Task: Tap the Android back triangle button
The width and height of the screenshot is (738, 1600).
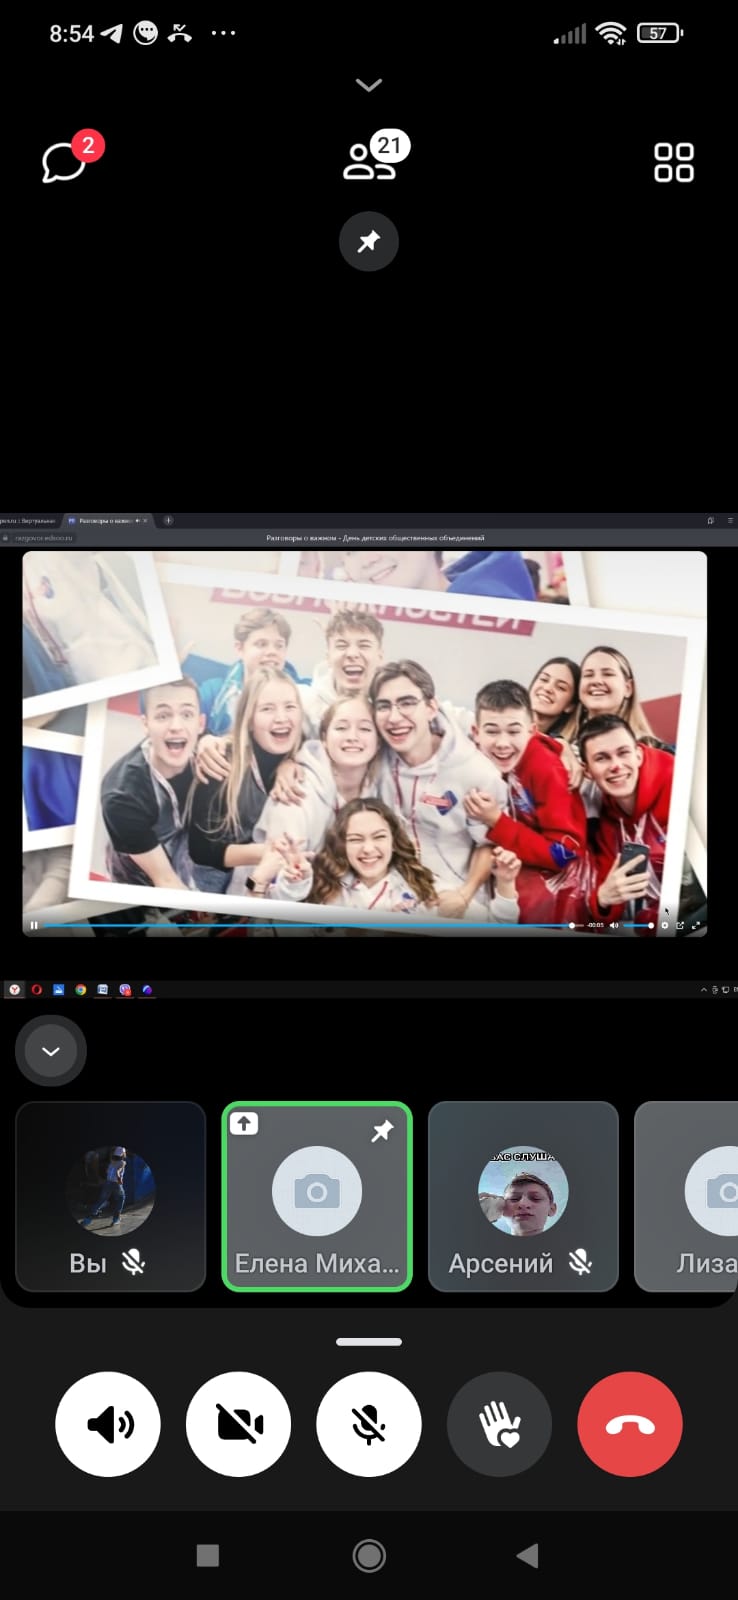Action: 527,1555
